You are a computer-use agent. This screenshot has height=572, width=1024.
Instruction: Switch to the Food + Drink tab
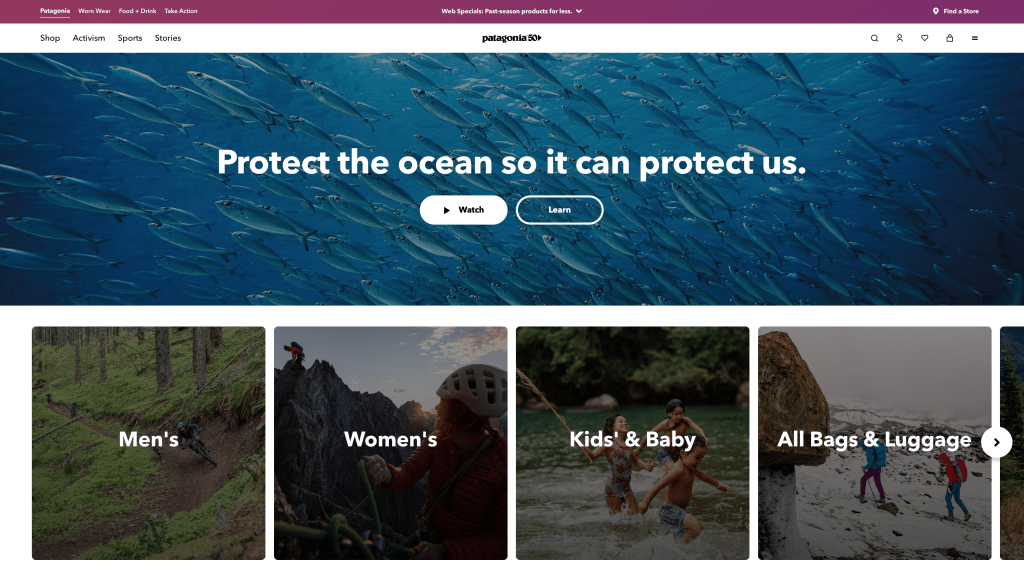pyautogui.click(x=137, y=11)
